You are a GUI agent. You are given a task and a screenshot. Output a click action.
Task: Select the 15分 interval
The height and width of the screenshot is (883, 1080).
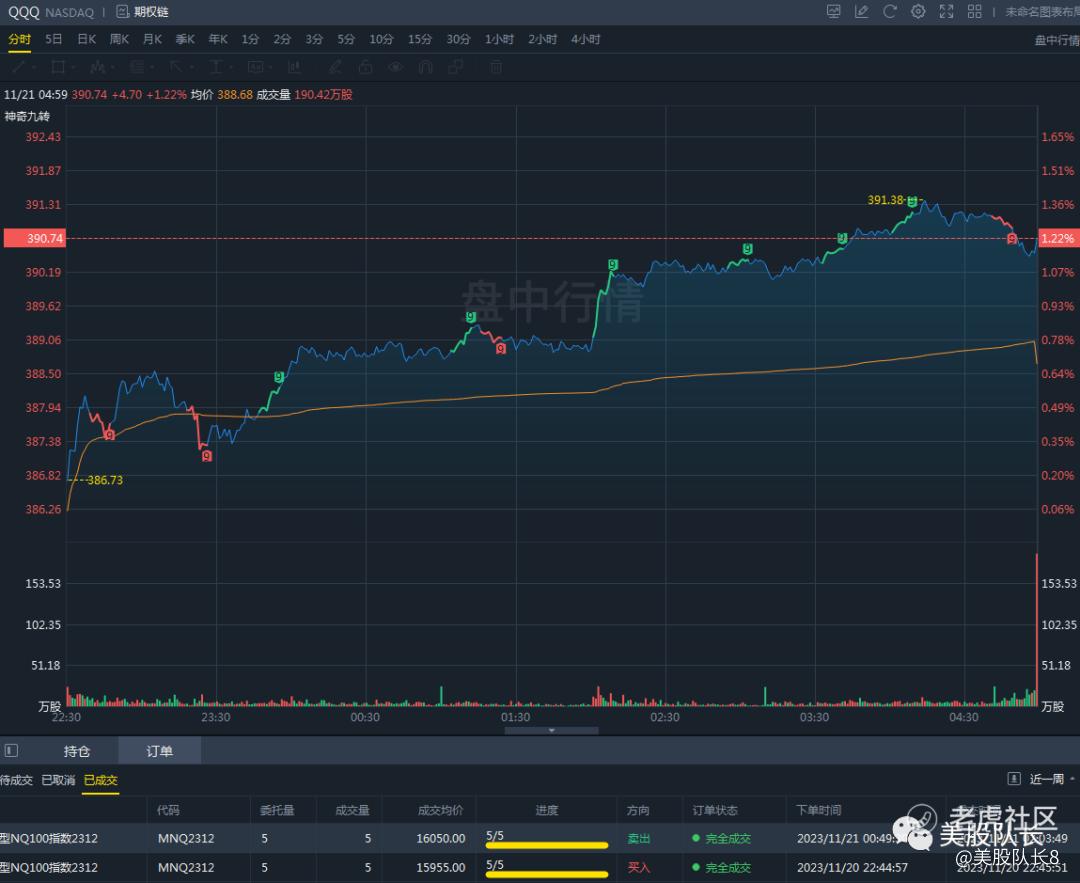pyautogui.click(x=419, y=39)
